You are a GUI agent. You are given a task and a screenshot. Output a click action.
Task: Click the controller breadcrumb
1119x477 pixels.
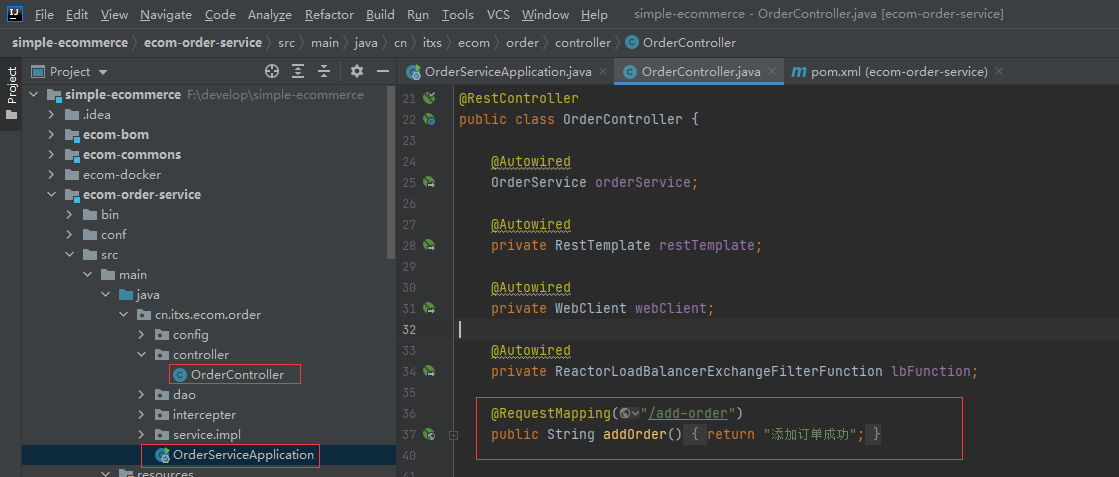tap(583, 43)
